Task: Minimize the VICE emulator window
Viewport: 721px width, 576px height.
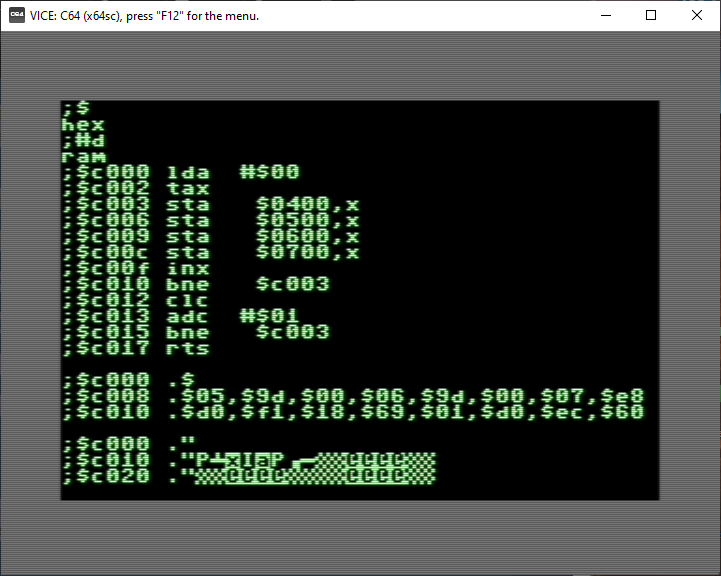Action: coord(605,15)
